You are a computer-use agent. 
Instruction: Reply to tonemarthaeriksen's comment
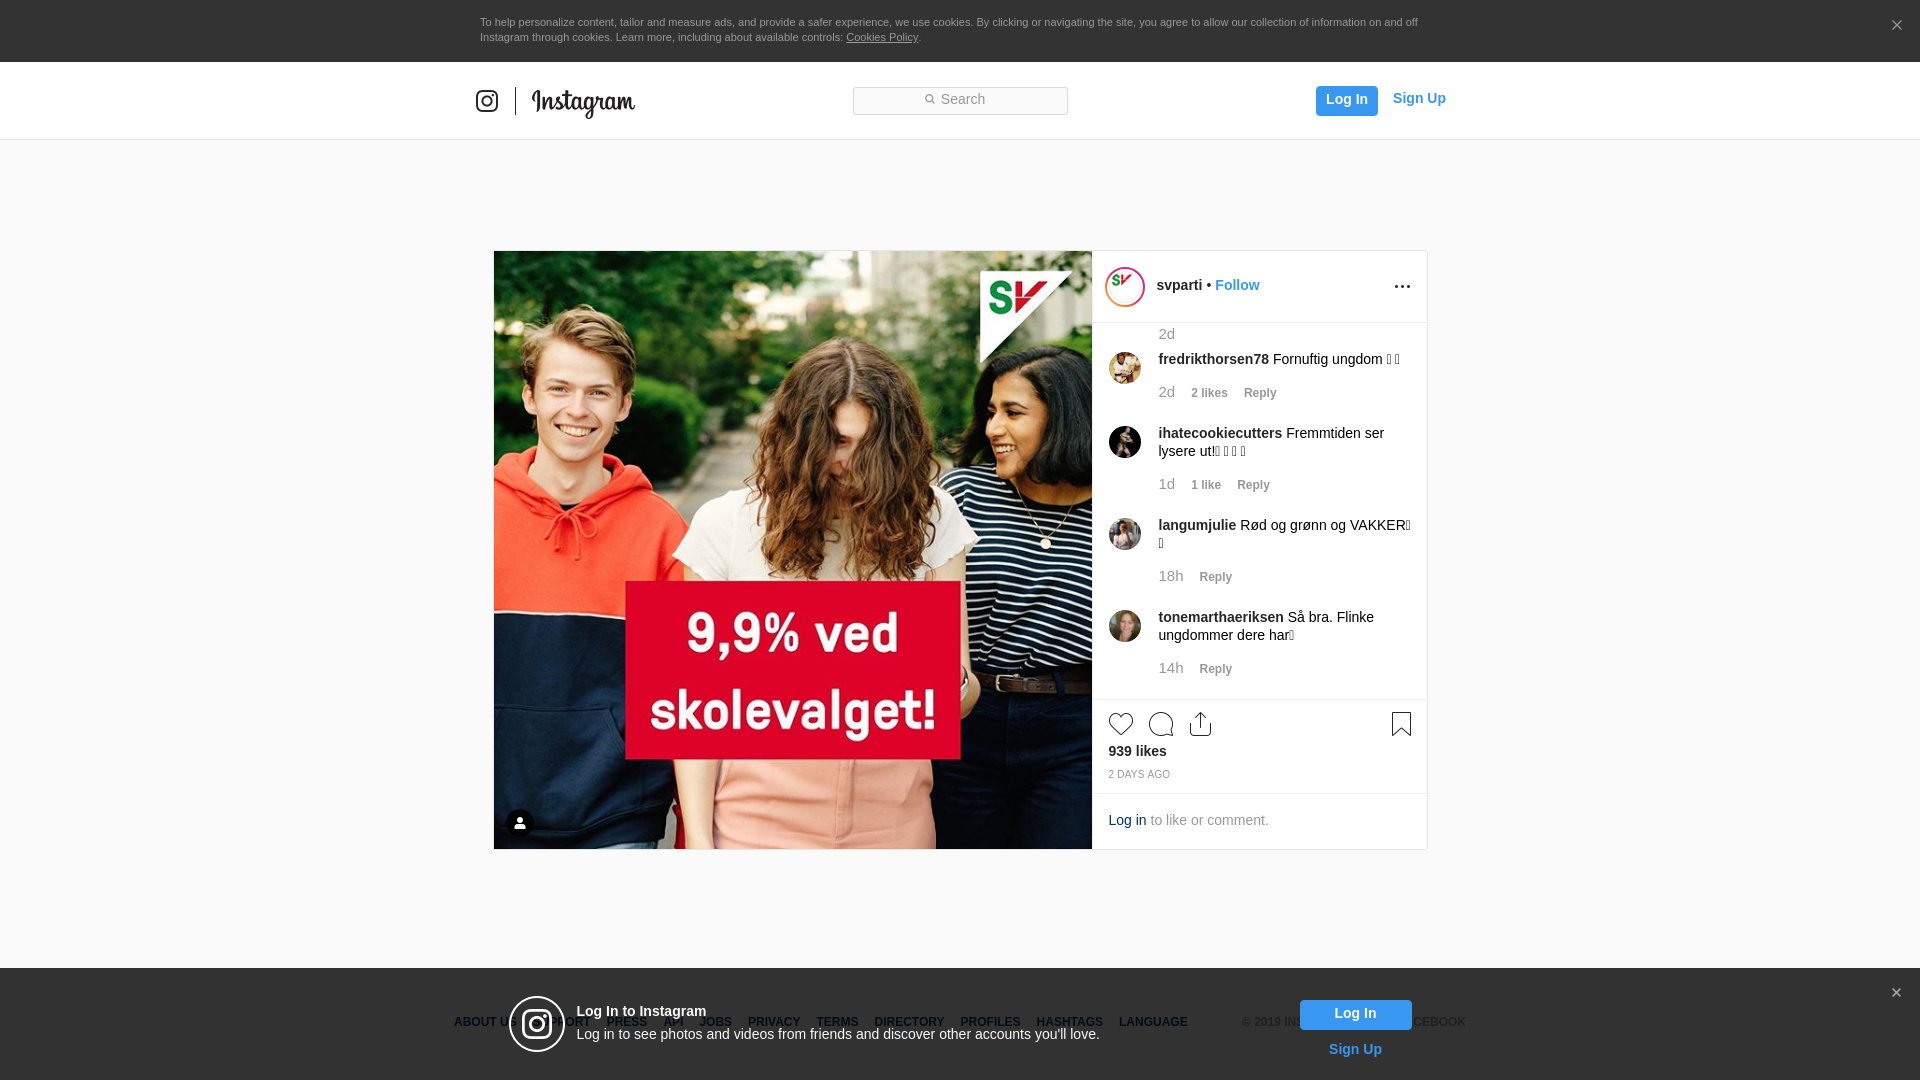(1216, 669)
